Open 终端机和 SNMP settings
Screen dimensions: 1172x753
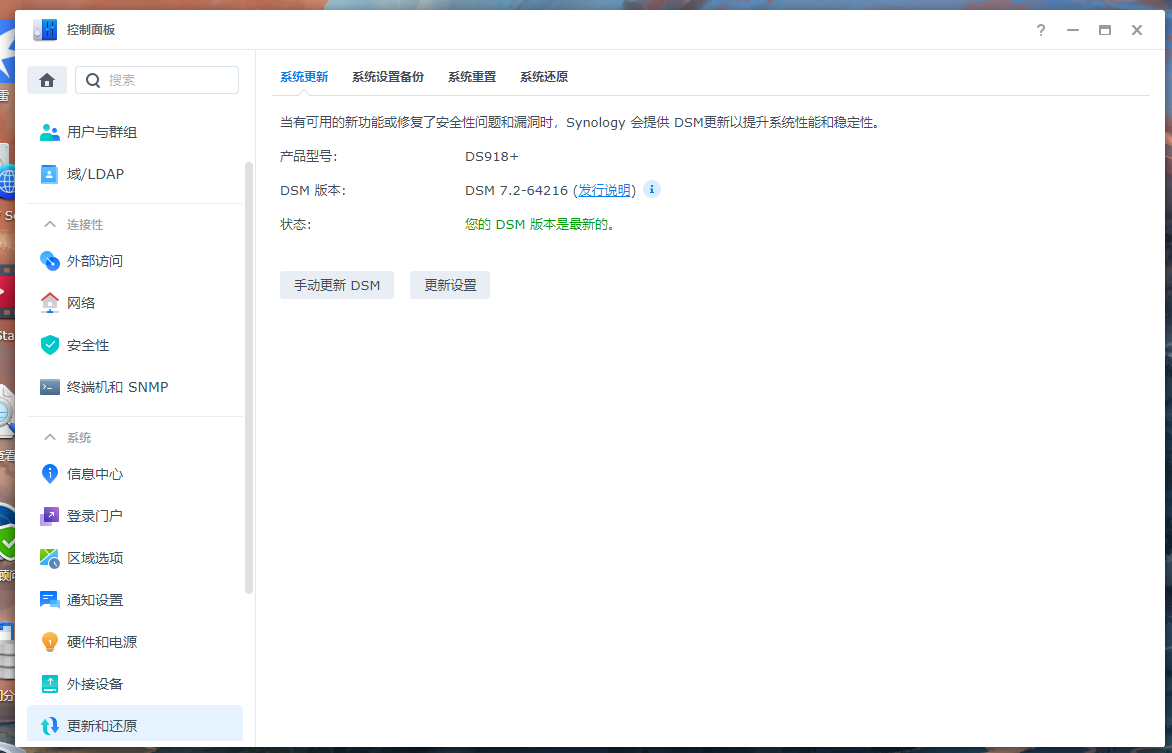(135, 387)
